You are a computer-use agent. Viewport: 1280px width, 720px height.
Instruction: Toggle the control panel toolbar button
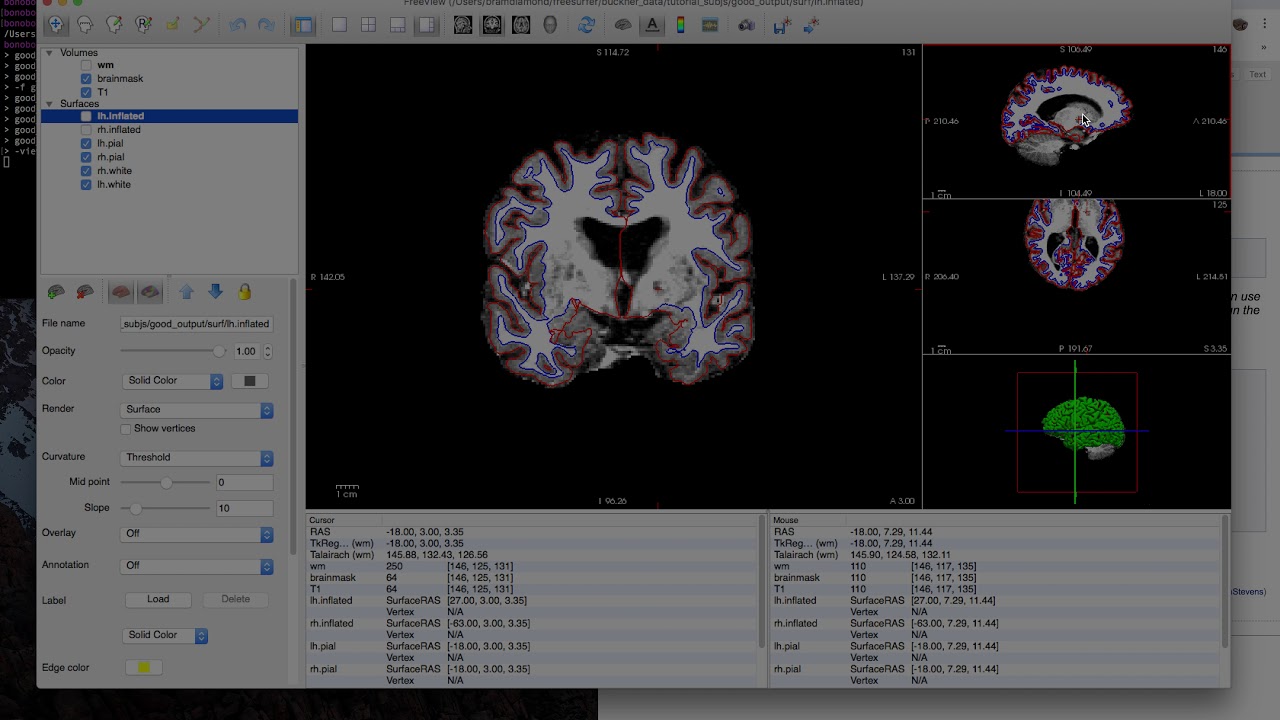tap(303, 25)
